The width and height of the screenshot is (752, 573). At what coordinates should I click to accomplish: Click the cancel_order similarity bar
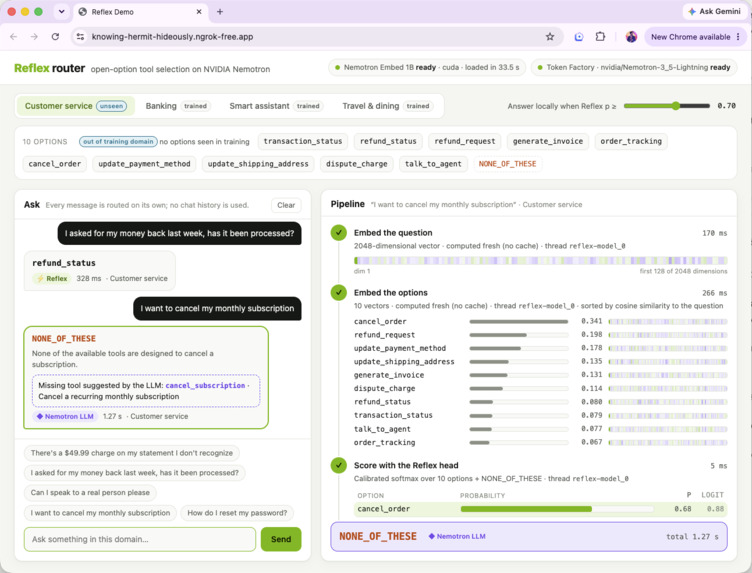pyautogui.click(x=519, y=321)
